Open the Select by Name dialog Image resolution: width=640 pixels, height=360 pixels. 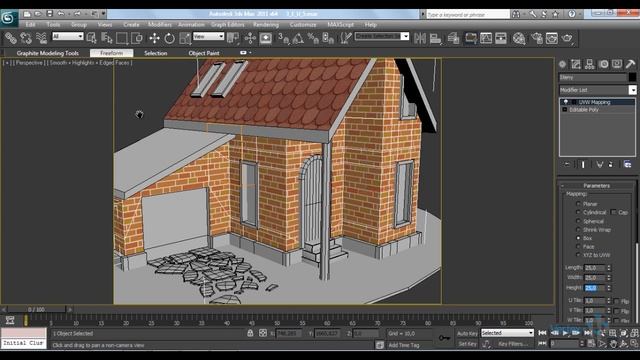click(x=107, y=38)
